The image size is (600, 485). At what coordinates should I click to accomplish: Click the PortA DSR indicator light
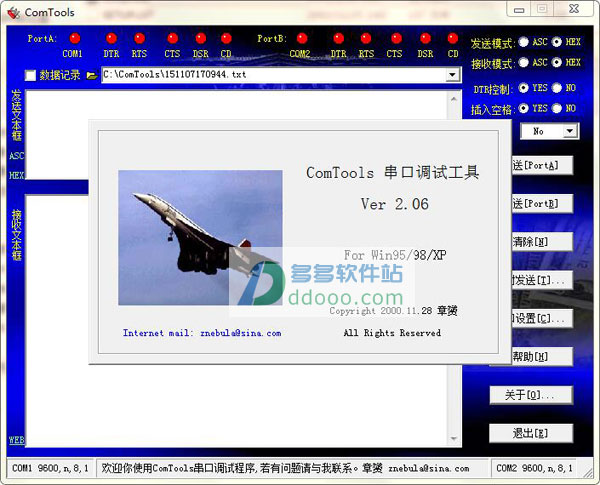click(201, 38)
